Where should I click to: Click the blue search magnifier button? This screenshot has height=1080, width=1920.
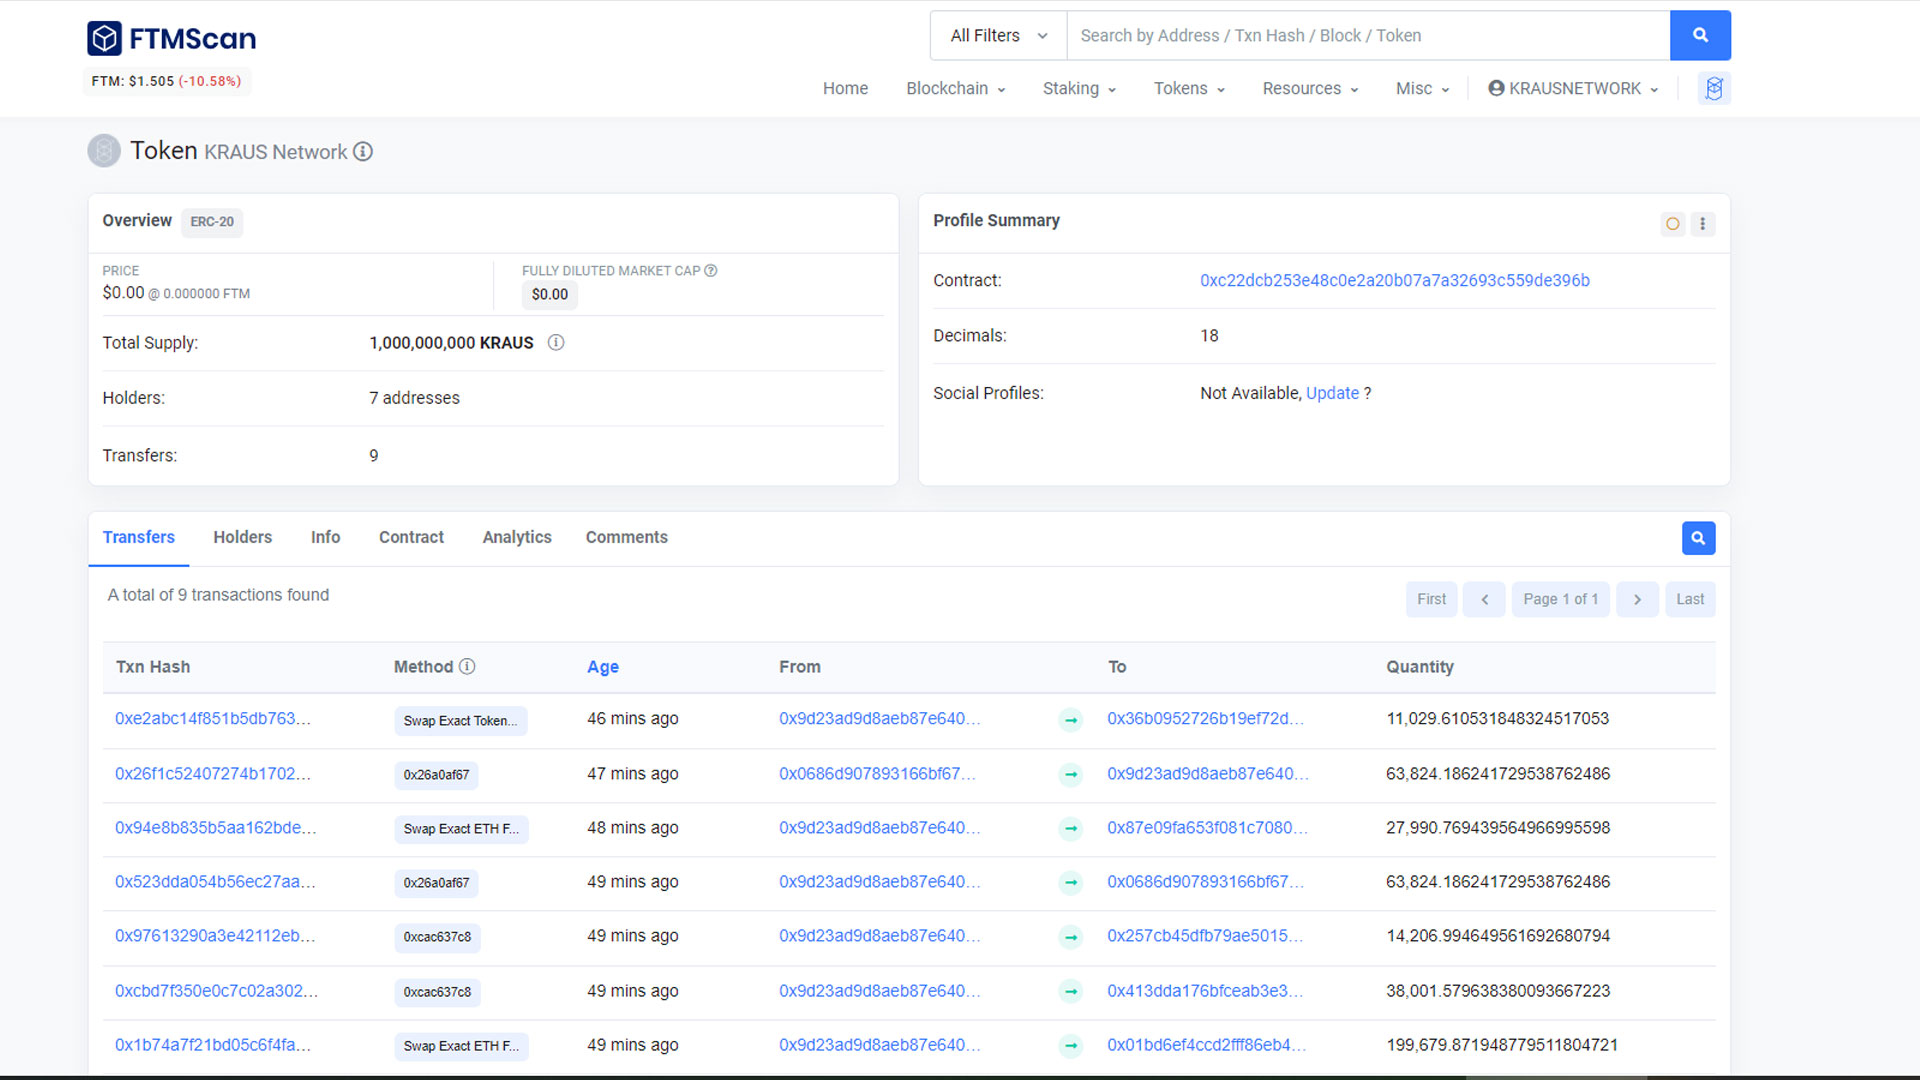click(1700, 35)
